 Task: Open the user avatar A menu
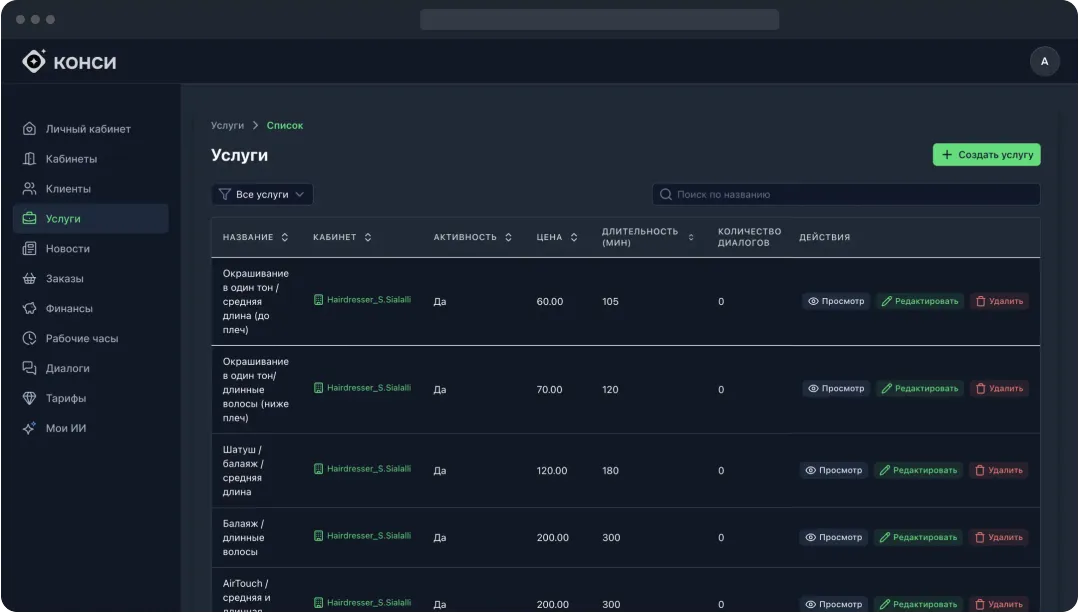tap(1044, 62)
